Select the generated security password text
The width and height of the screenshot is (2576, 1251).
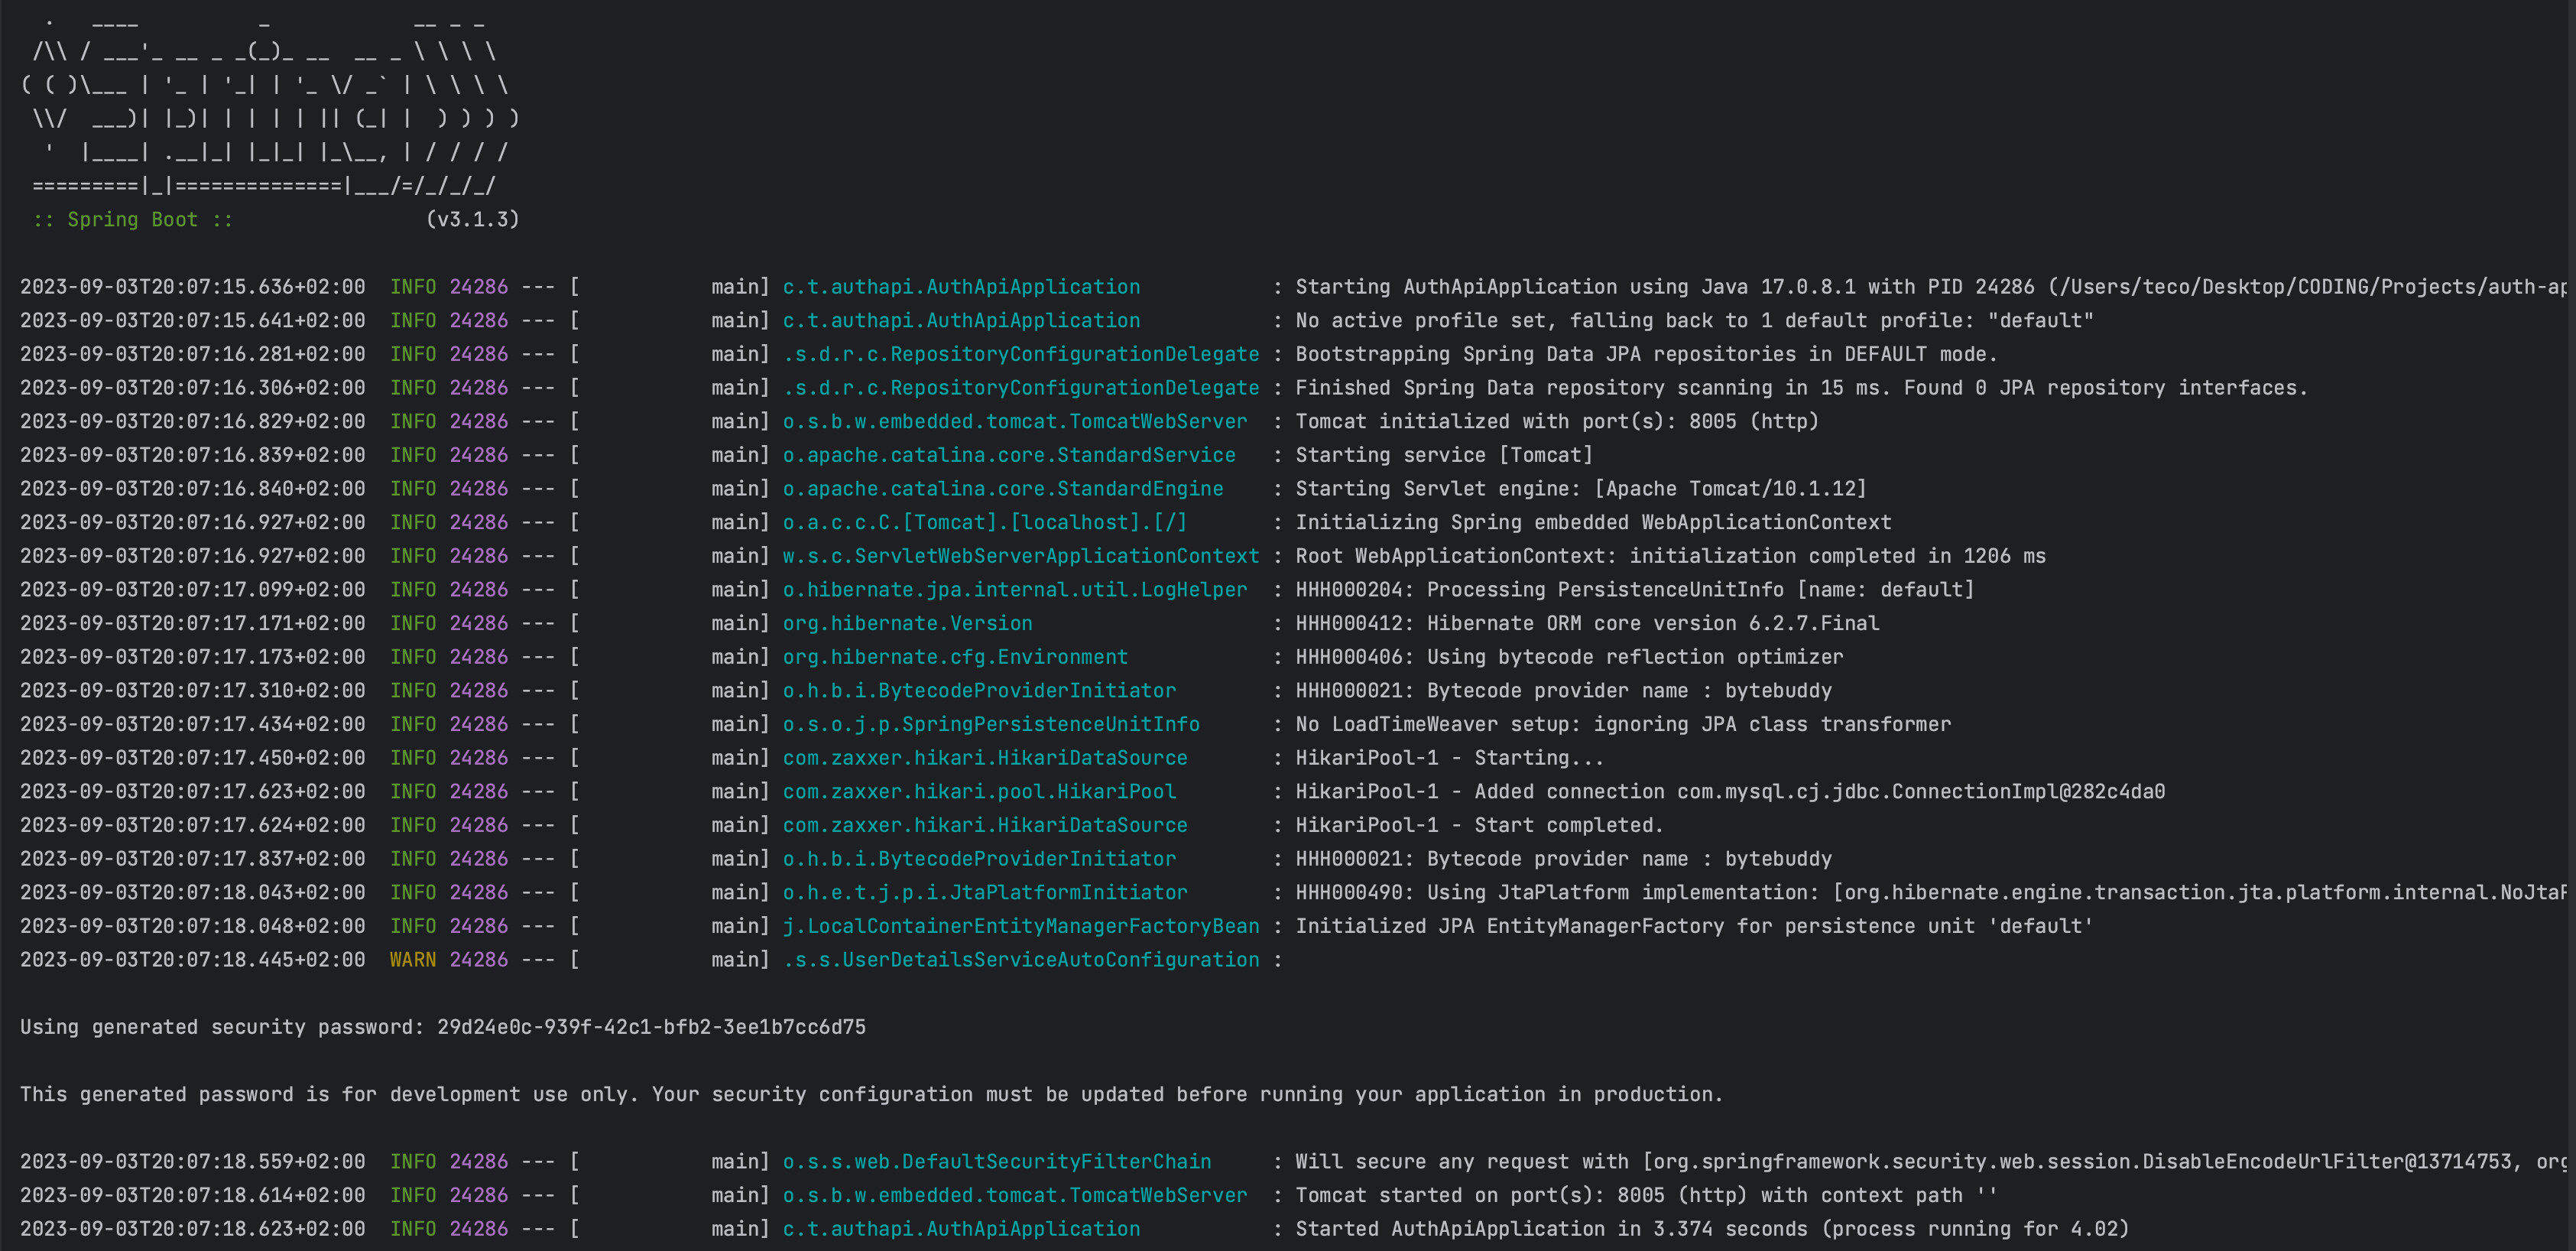pyautogui.click(x=651, y=1026)
